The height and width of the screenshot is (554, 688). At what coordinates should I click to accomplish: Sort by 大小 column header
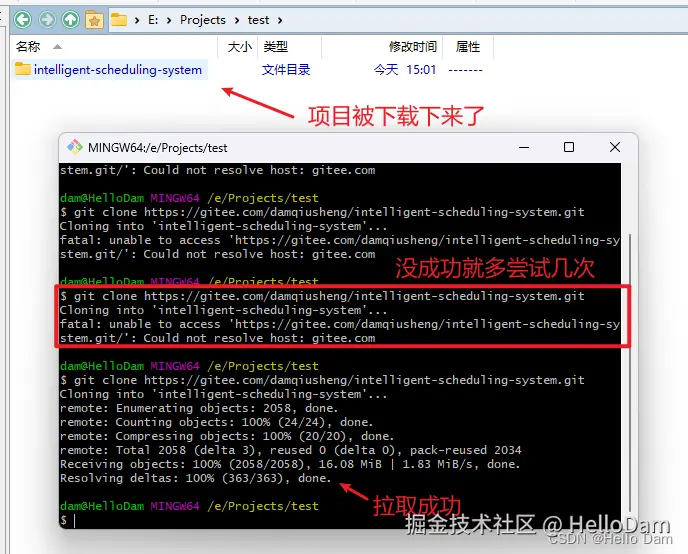click(x=240, y=46)
